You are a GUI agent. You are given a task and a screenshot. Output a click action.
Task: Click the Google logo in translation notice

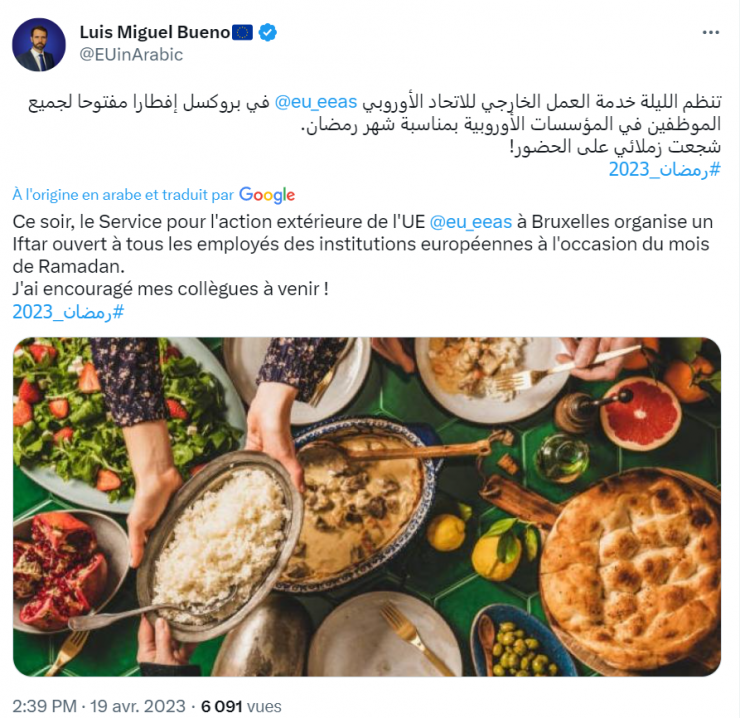(267, 195)
